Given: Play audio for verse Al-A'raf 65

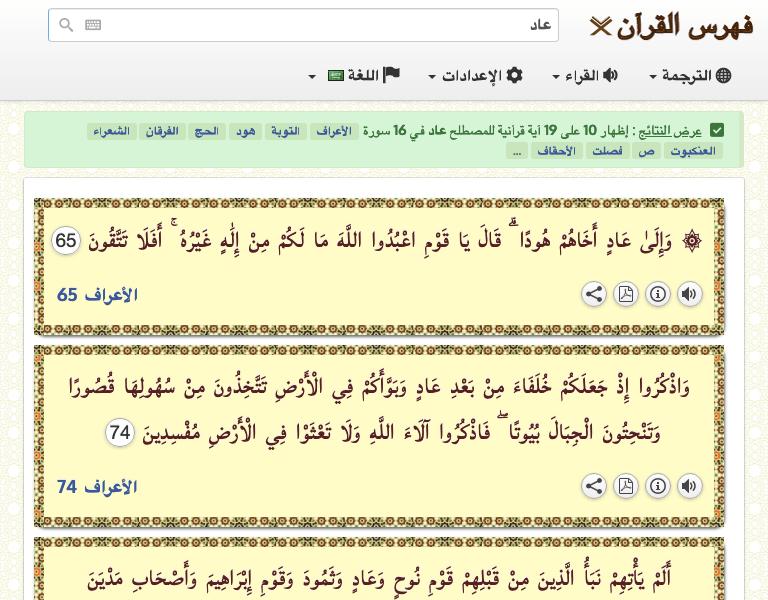Looking at the screenshot, I should 689,294.
